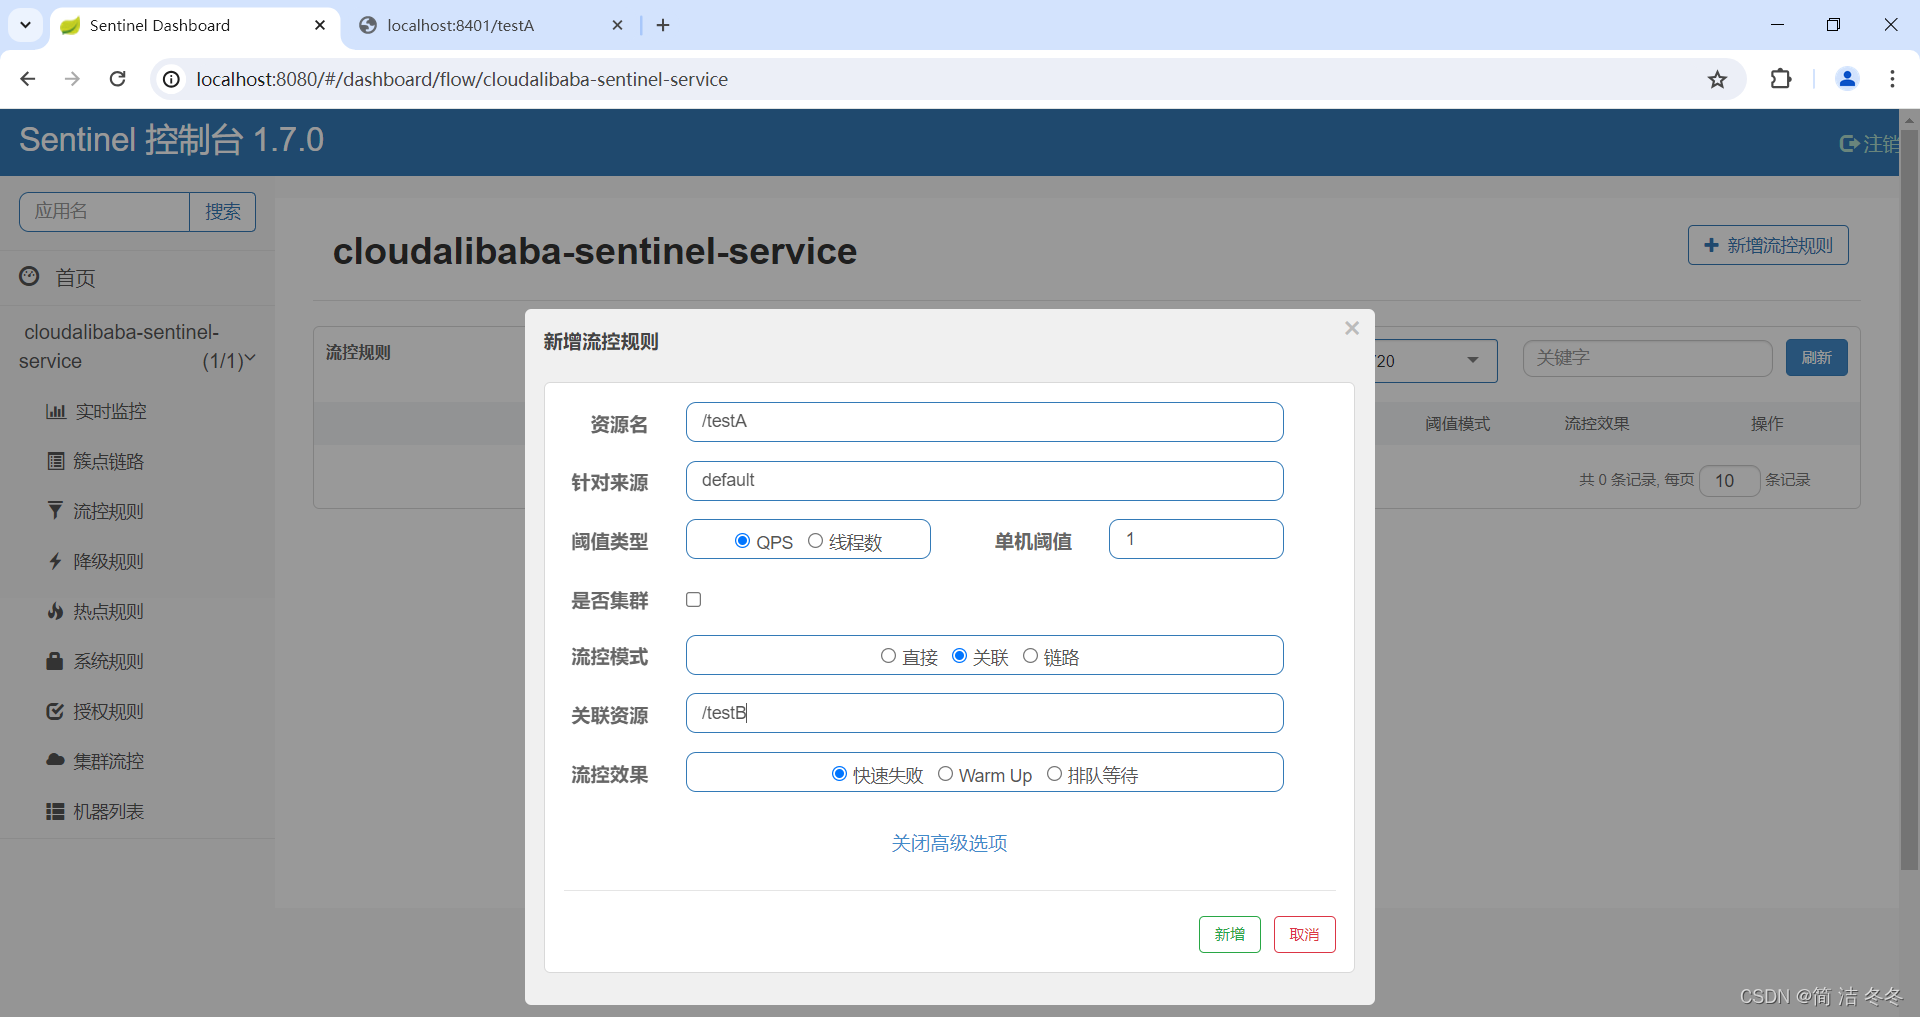Open 簇点链路 menu item
Image resolution: width=1920 pixels, height=1017 pixels.
coord(108,461)
